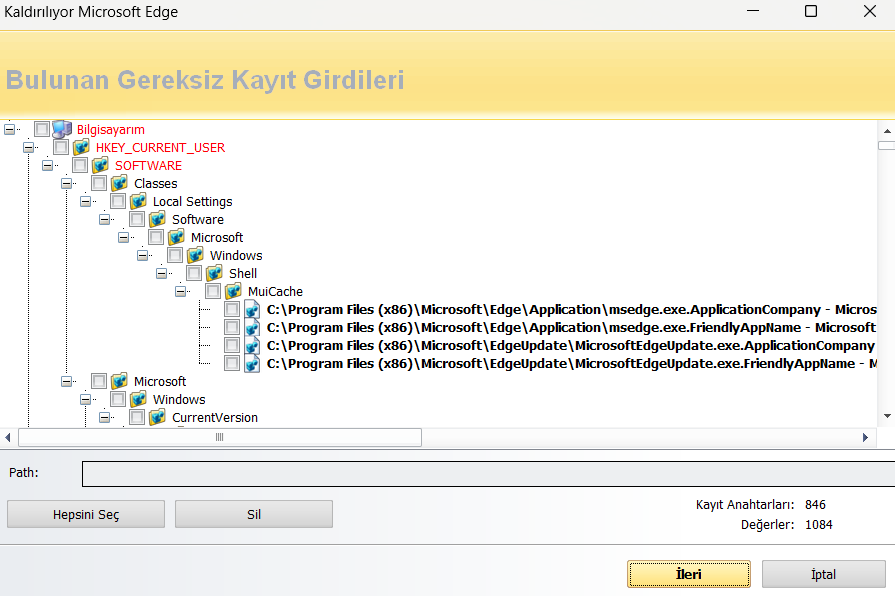
Task: Select the Shell tree label
Action: 243,273
